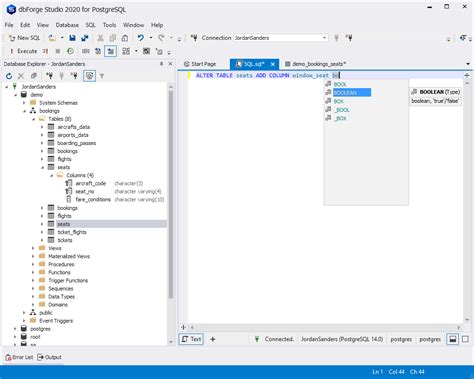
Task: Click the Paste icon in toolbar
Action: point(125,38)
